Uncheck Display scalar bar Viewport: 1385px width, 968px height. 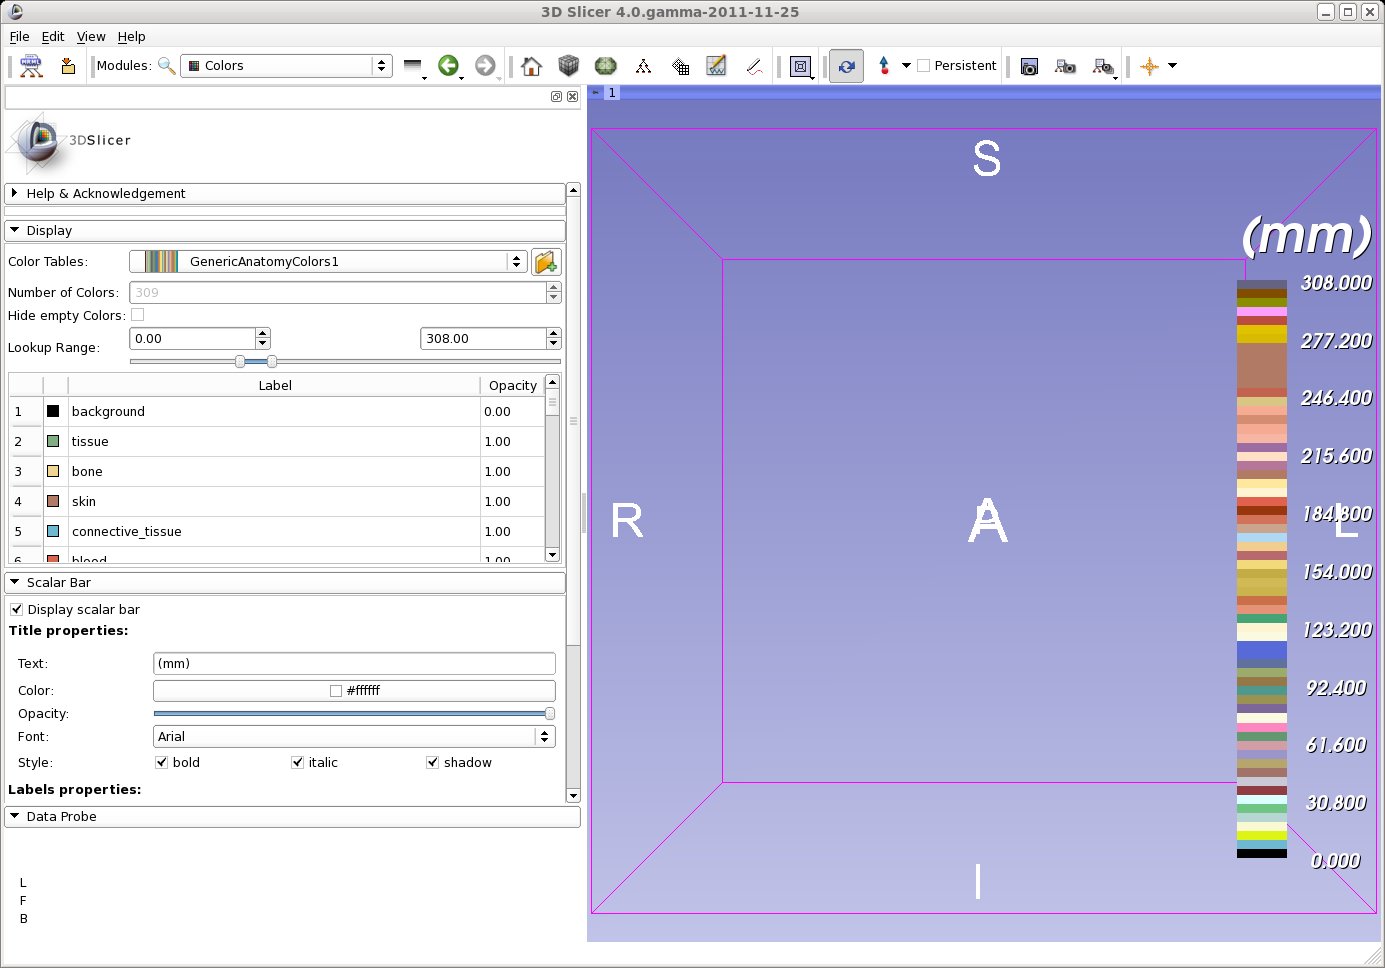17,609
